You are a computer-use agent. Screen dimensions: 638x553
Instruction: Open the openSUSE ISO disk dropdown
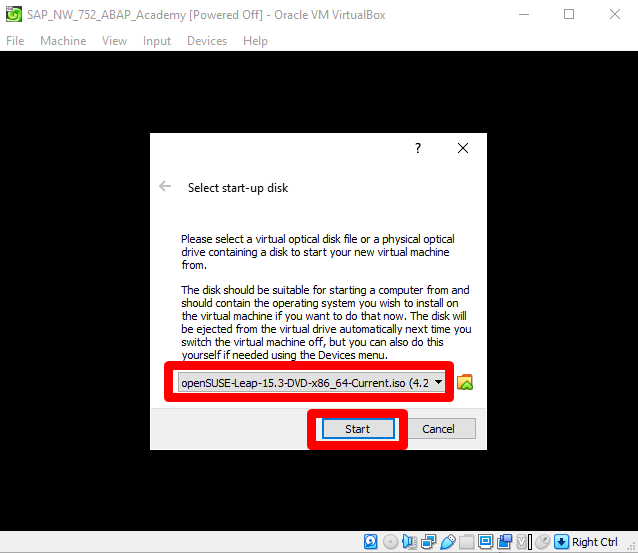click(311, 382)
